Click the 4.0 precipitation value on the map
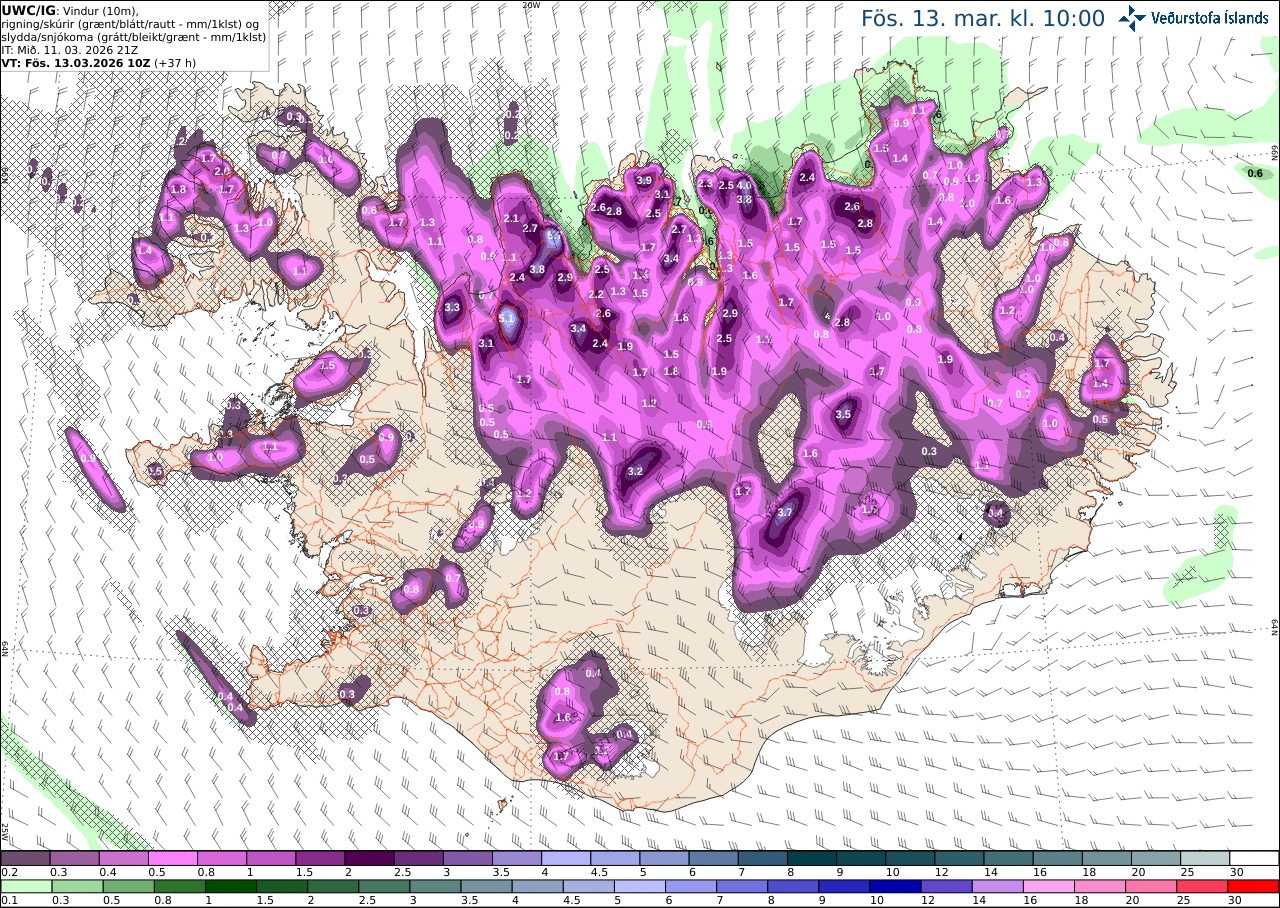This screenshot has width=1280, height=908. [744, 185]
